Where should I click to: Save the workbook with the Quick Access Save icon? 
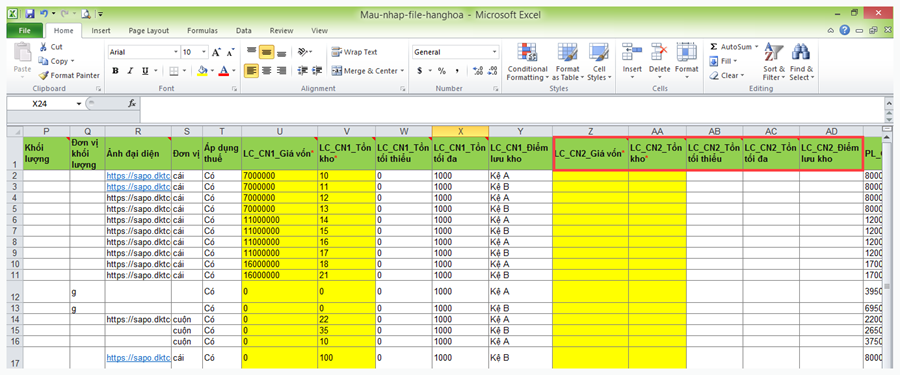[x=30, y=13]
